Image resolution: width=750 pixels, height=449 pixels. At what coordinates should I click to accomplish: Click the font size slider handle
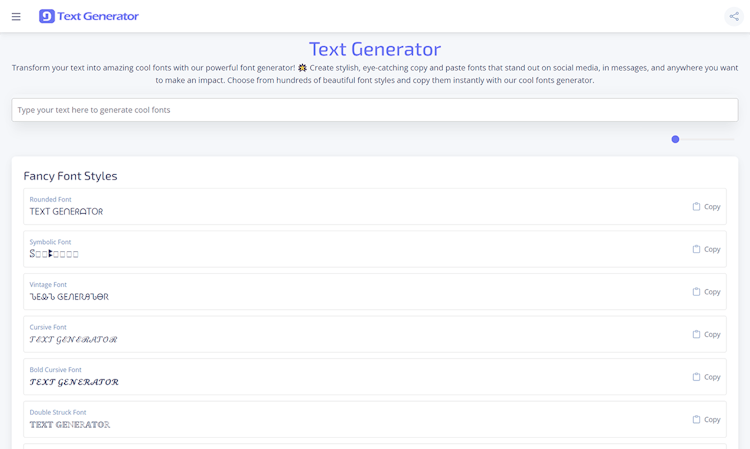[675, 139]
